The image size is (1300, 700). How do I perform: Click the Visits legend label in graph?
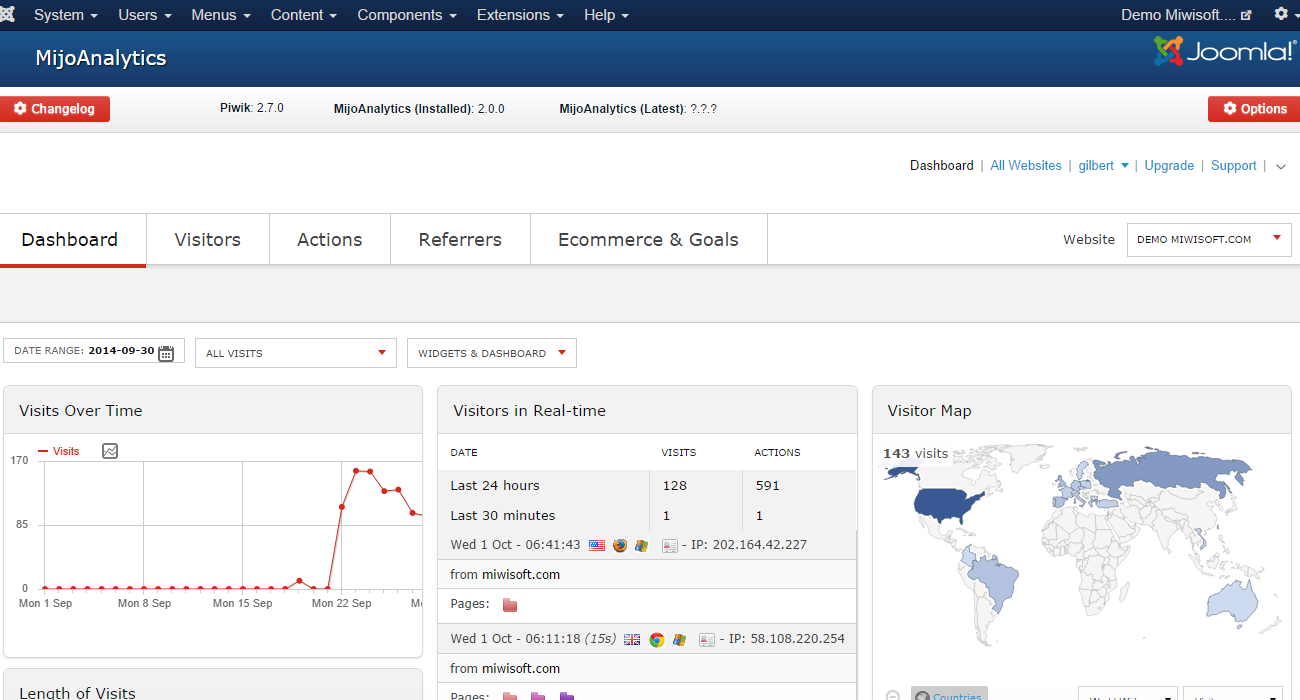tap(66, 451)
